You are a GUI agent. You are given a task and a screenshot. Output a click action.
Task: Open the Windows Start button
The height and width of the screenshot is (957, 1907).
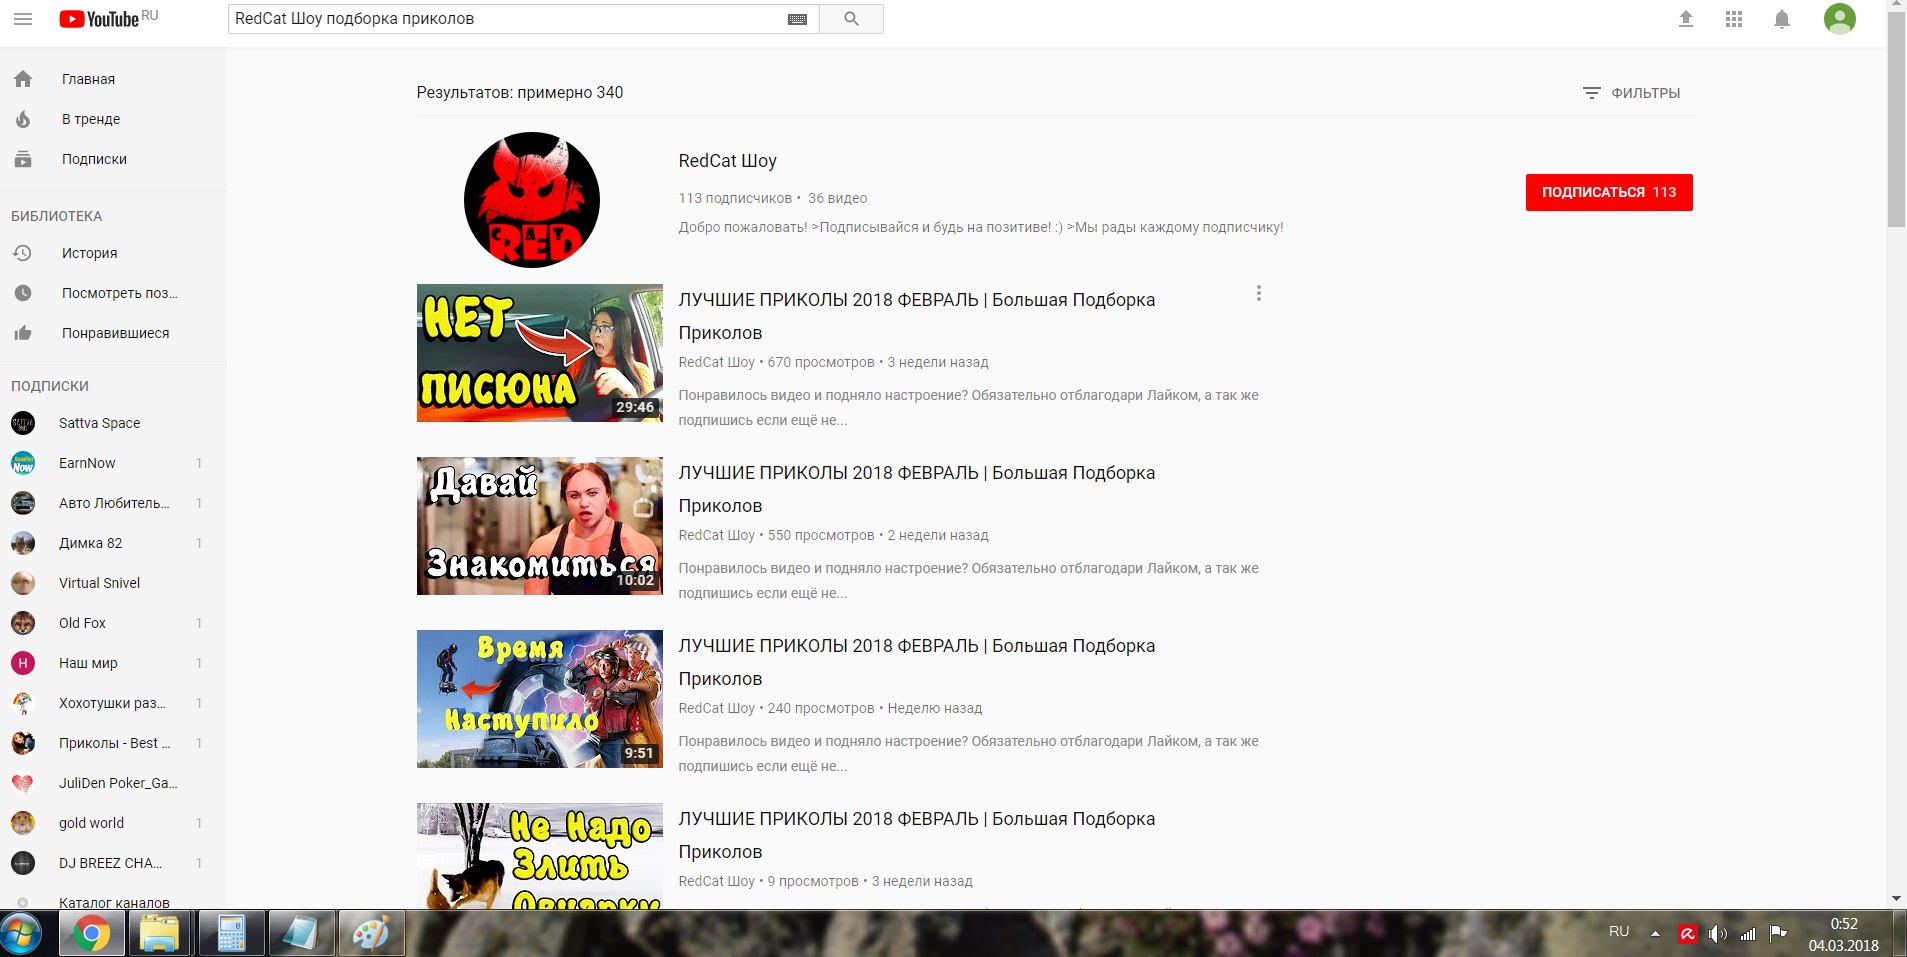pos(21,934)
